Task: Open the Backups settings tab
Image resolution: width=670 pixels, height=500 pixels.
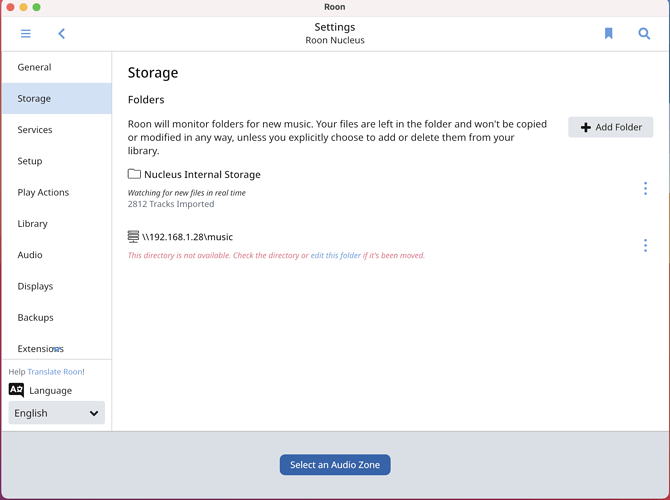Action: [56, 318]
